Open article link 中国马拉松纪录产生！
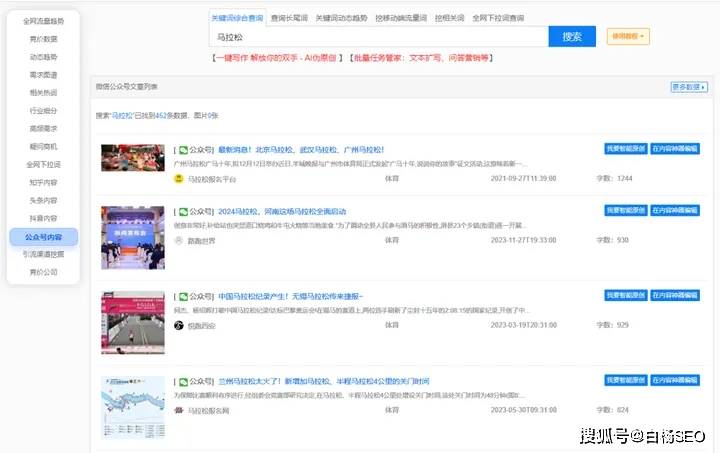Screen dimensions: 720x453 point(291,297)
